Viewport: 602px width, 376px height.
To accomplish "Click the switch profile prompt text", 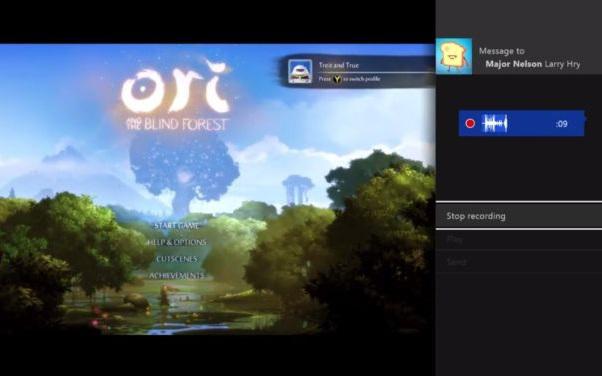I will (x=349, y=79).
